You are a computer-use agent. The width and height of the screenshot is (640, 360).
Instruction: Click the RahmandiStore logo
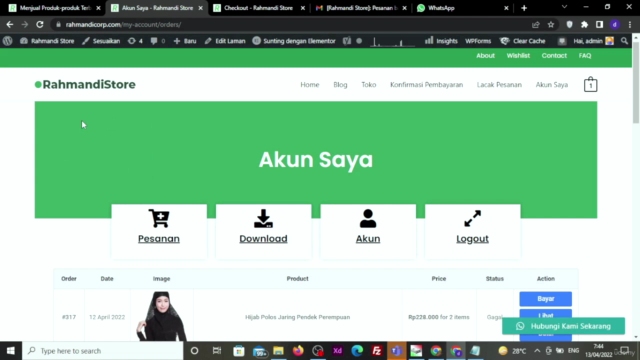click(85, 84)
